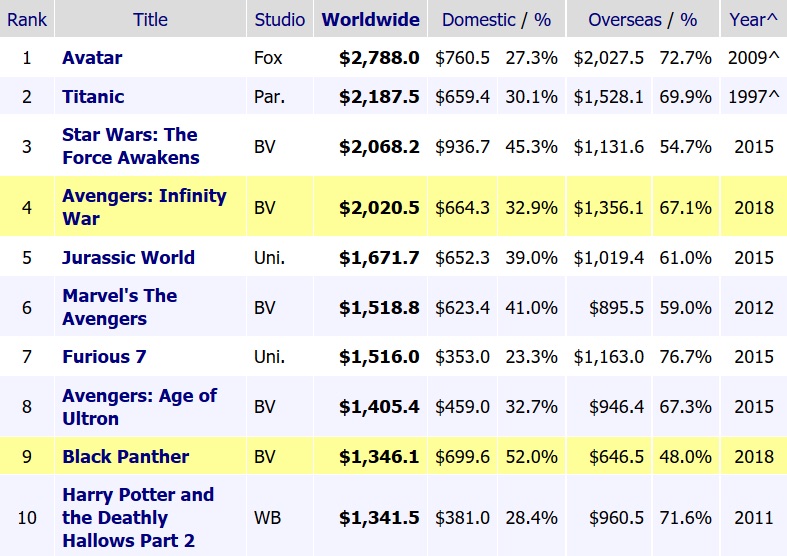Screen dimensions: 787x556
Task: Select the Jurassic World title link
Action: 128,257
